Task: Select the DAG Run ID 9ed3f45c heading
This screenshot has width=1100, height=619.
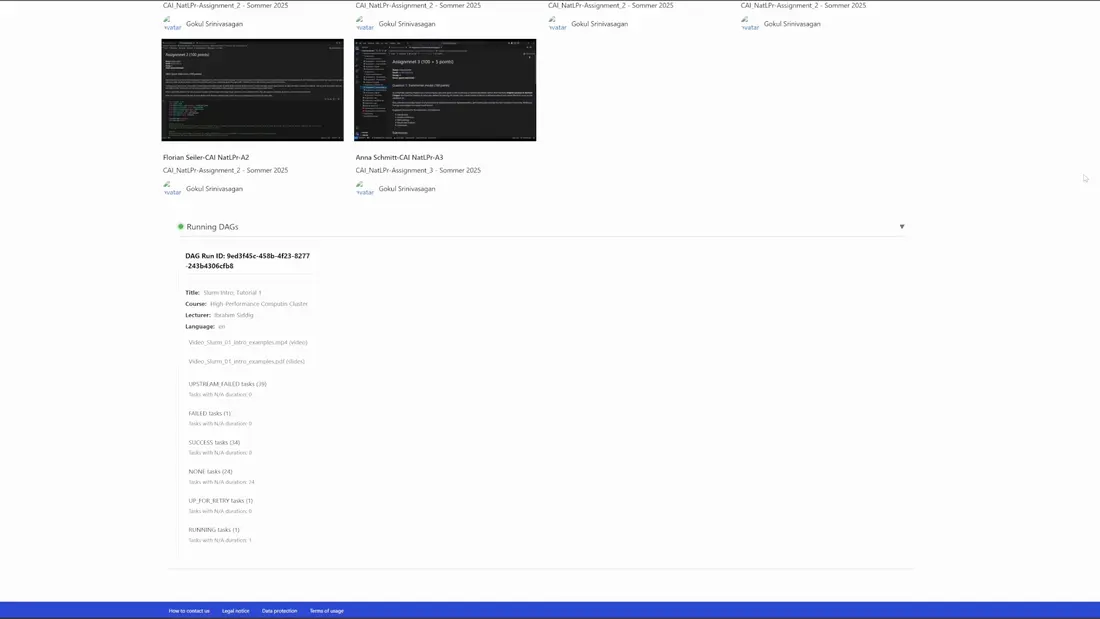Action: click(247, 261)
